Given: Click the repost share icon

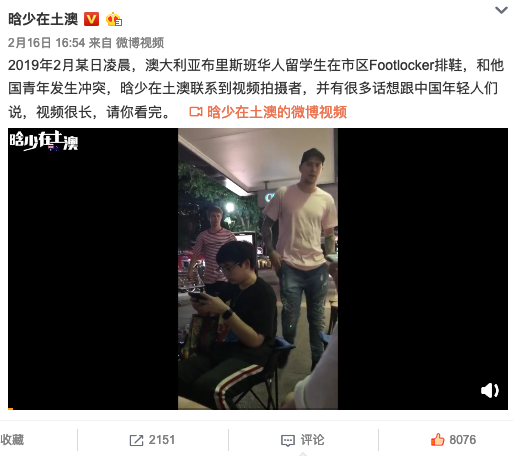Looking at the screenshot, I should tap(136, 440).
